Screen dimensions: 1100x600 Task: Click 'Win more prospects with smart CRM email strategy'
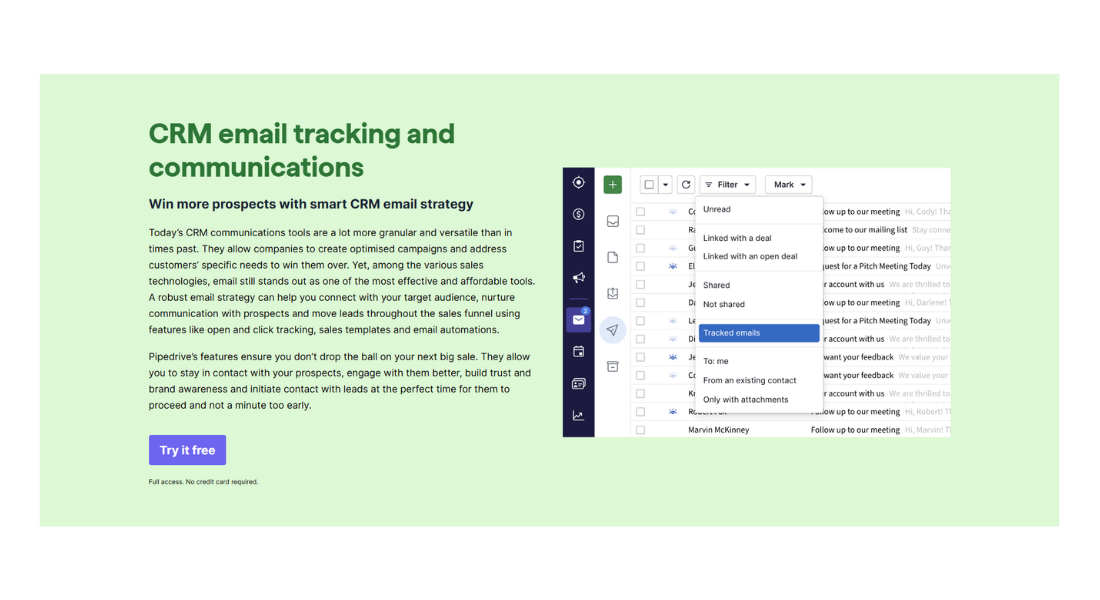[x=311, y=204]
